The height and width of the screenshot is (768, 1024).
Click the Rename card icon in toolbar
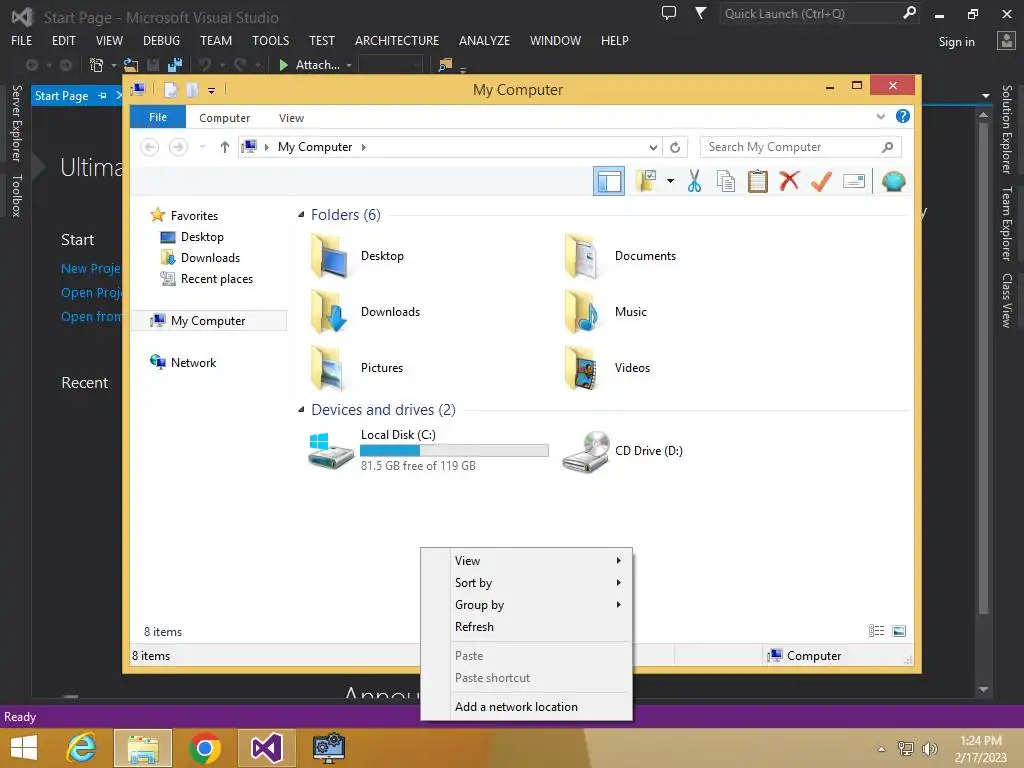854,181
